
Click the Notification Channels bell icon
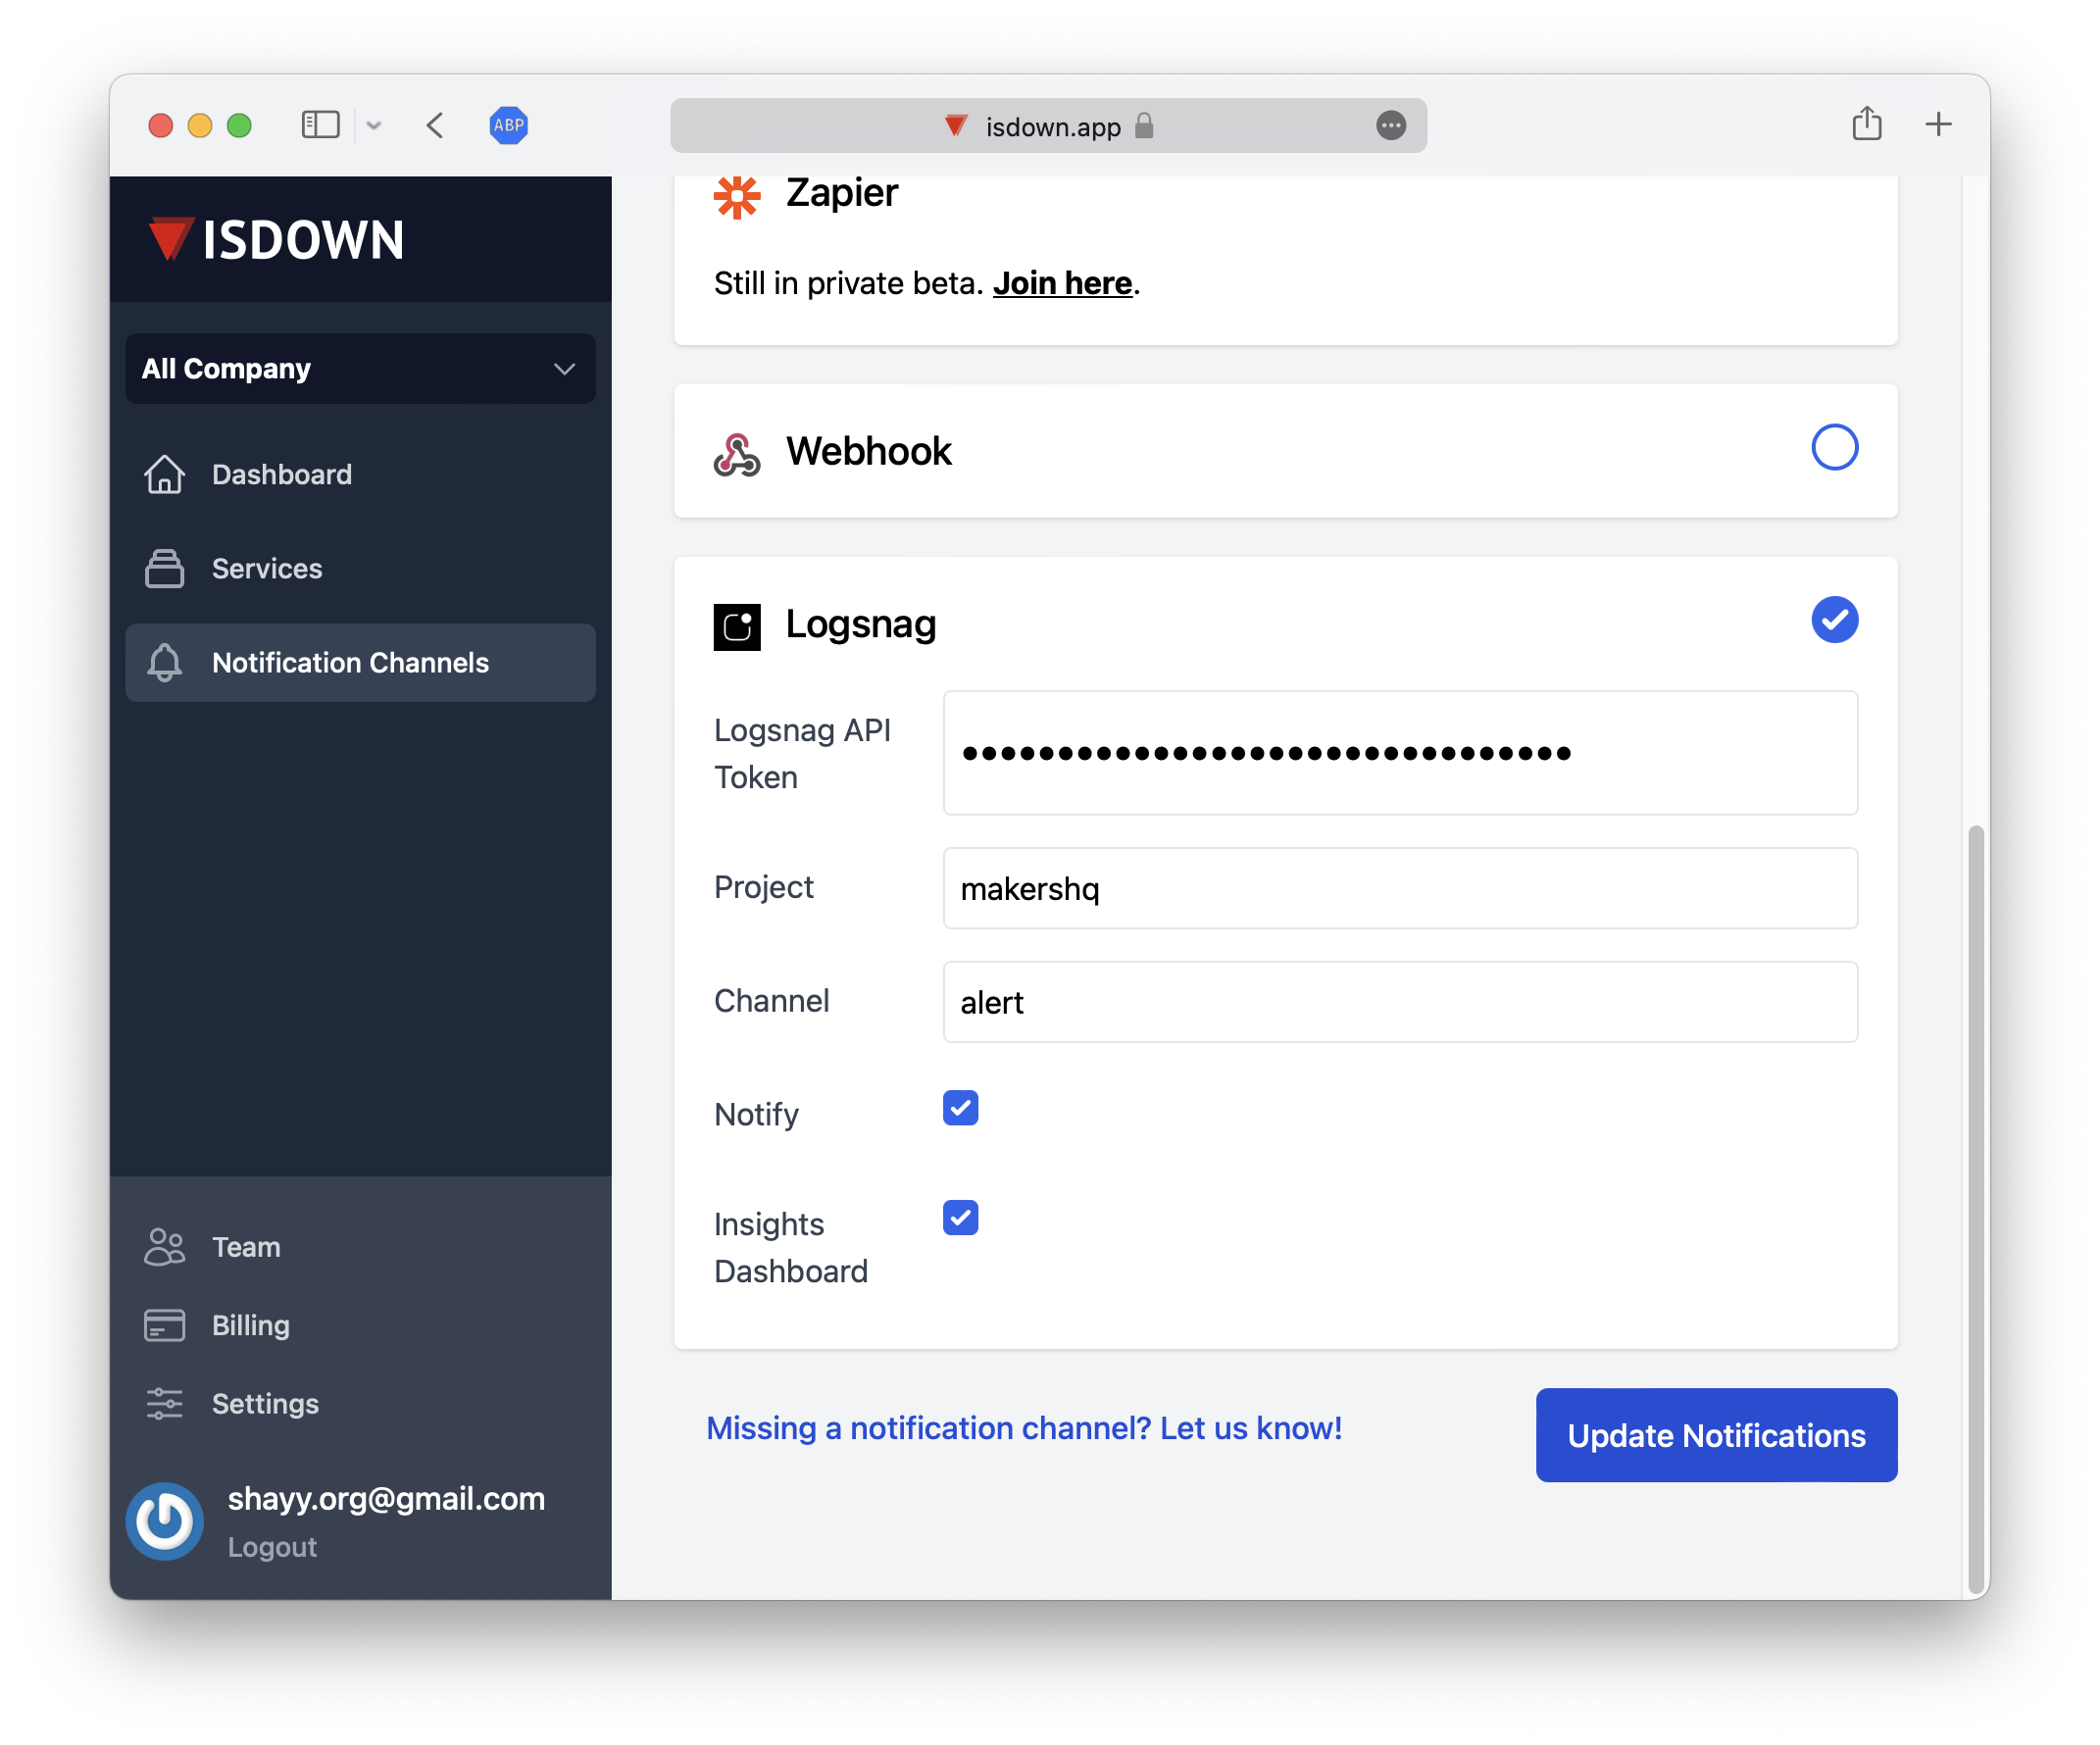click(x=165, y=663)
